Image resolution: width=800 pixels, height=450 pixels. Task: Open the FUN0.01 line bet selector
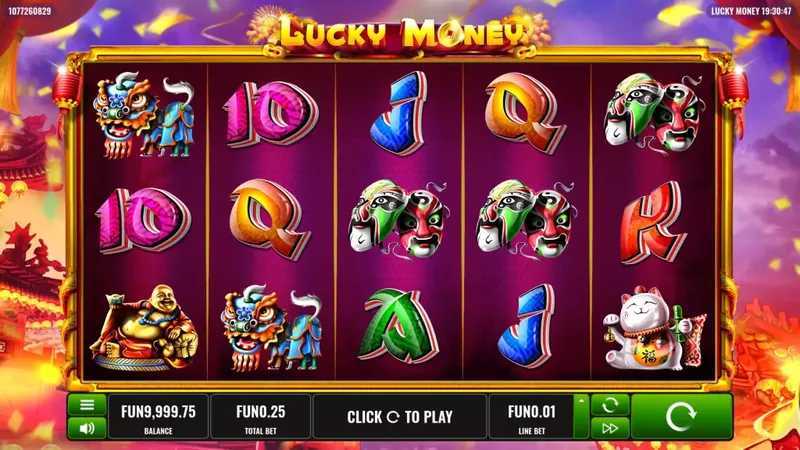point(531,417)
